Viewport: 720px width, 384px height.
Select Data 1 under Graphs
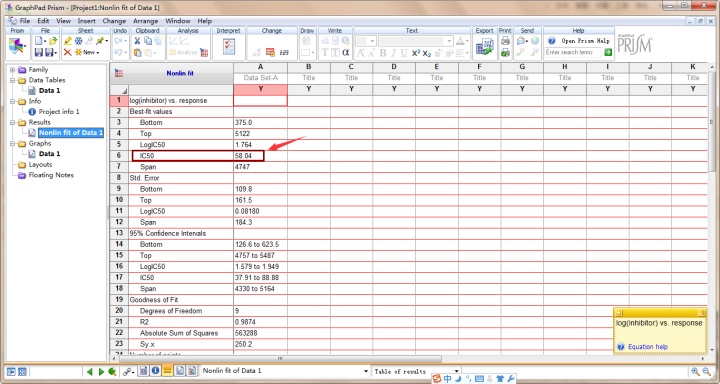click(50, 154)
